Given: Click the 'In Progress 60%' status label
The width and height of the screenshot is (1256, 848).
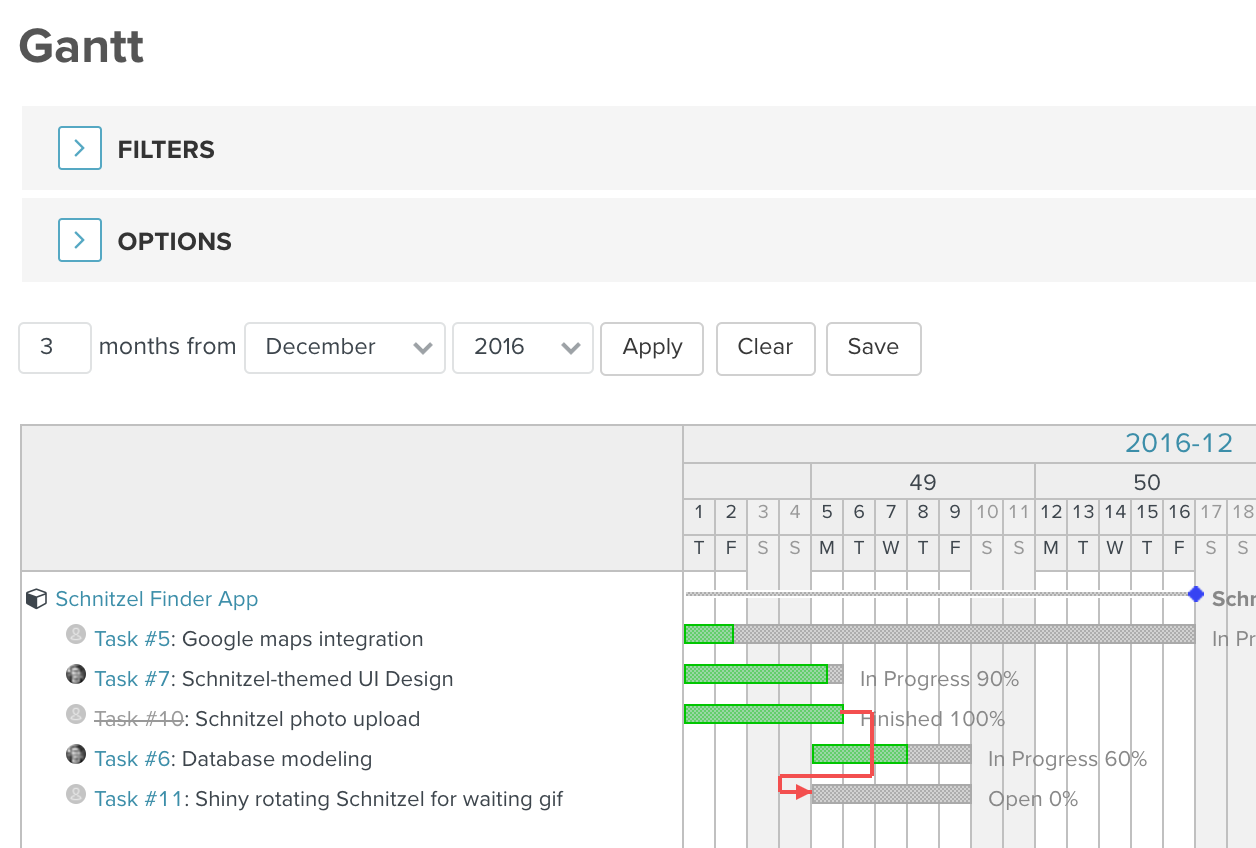Looking at the screenshot, I should tap(1067, 759).
